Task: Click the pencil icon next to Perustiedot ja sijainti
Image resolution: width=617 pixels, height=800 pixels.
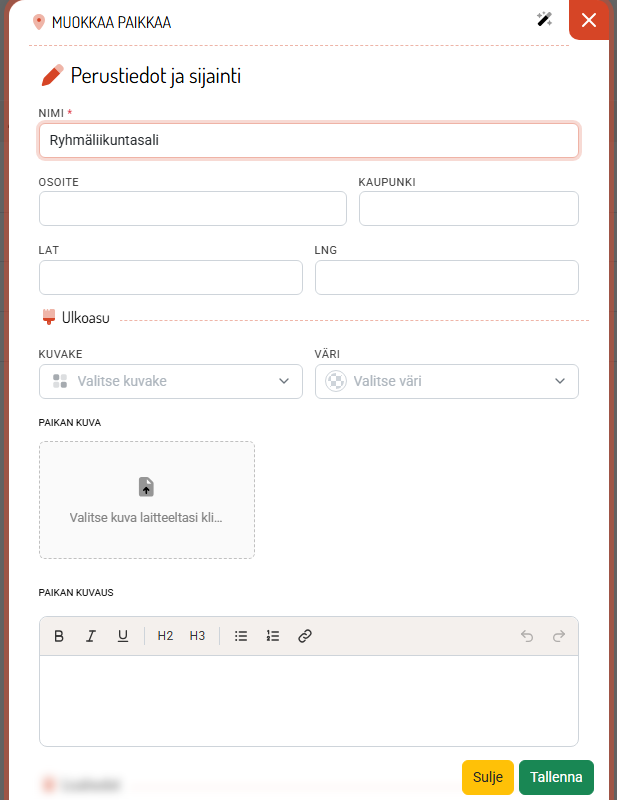Action: [x=52, y=76]
